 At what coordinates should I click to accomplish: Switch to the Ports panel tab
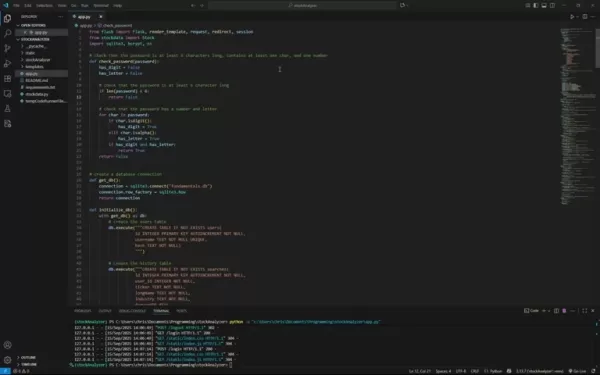point(182,311)
